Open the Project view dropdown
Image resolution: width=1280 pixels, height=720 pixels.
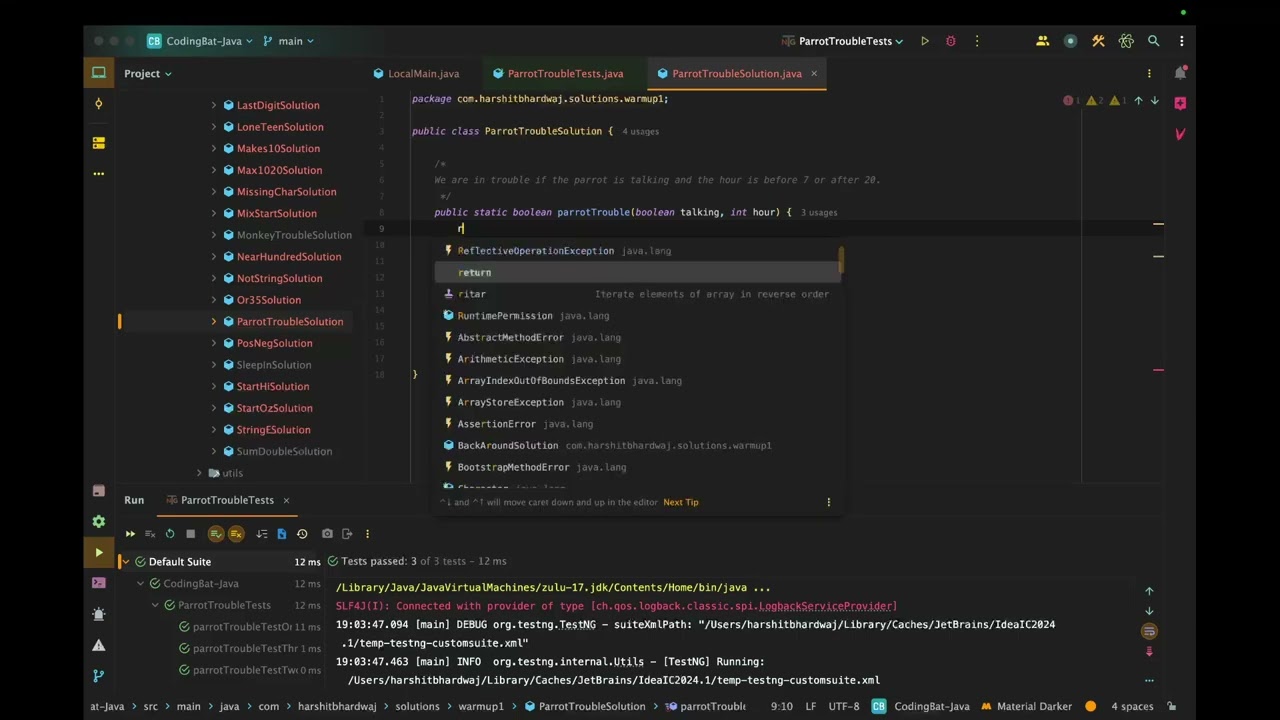(x=148, y=73)
